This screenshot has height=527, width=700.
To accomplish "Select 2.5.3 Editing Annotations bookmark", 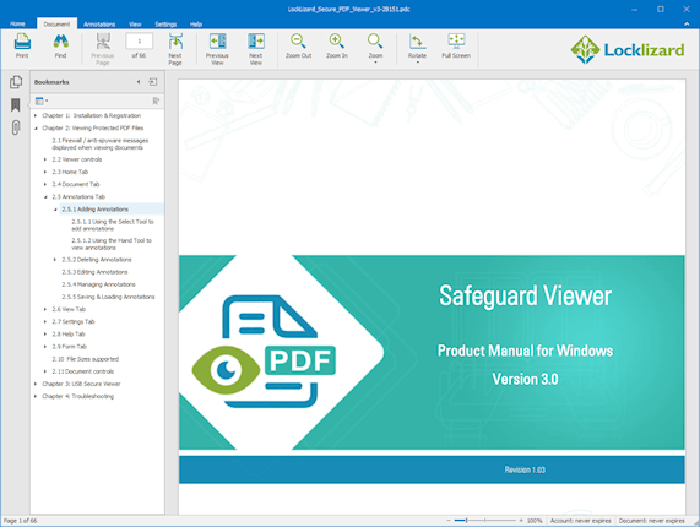I will [95, 272].
